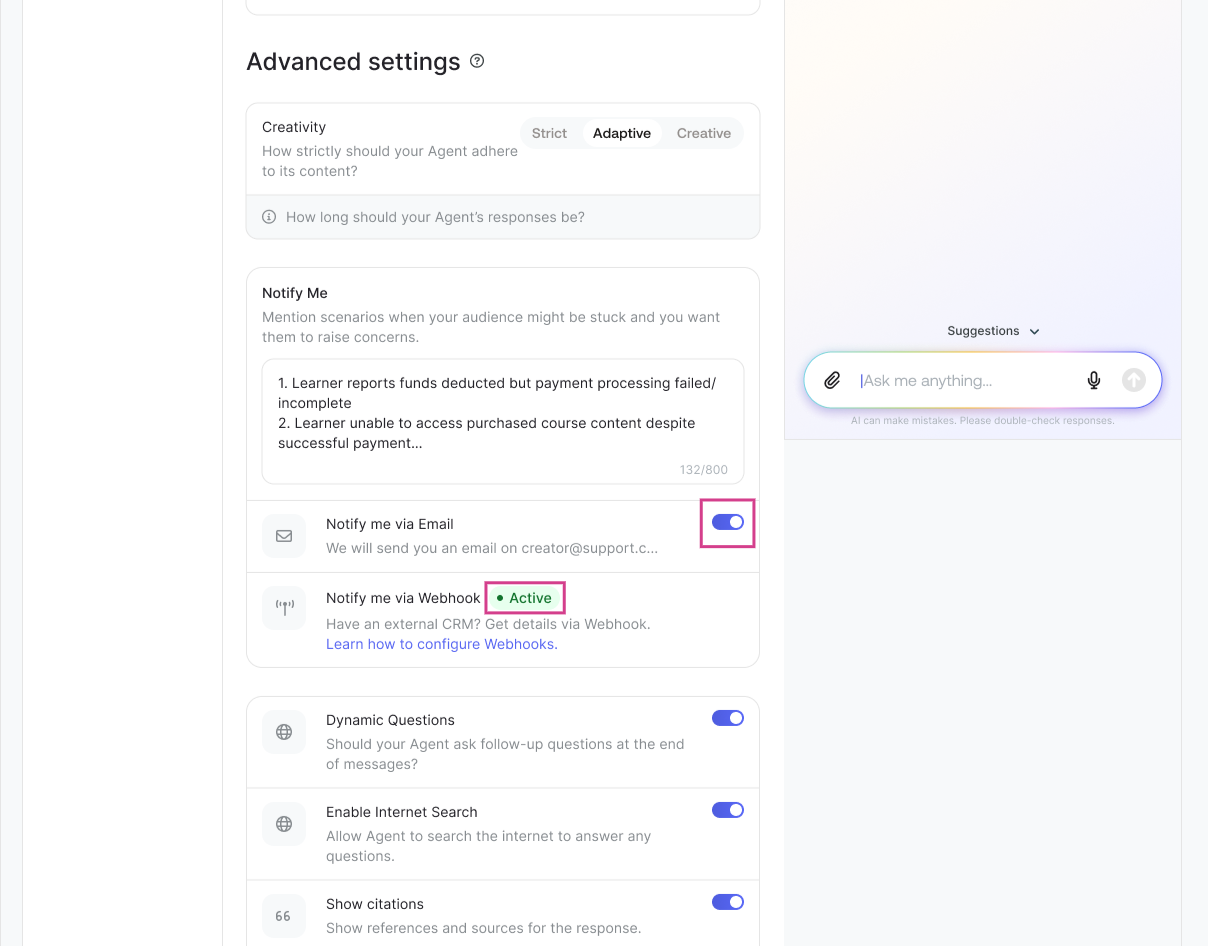Disable the Dynamic Questions toggle
This screenshot has width=1208, height=946.
point(727,718)
